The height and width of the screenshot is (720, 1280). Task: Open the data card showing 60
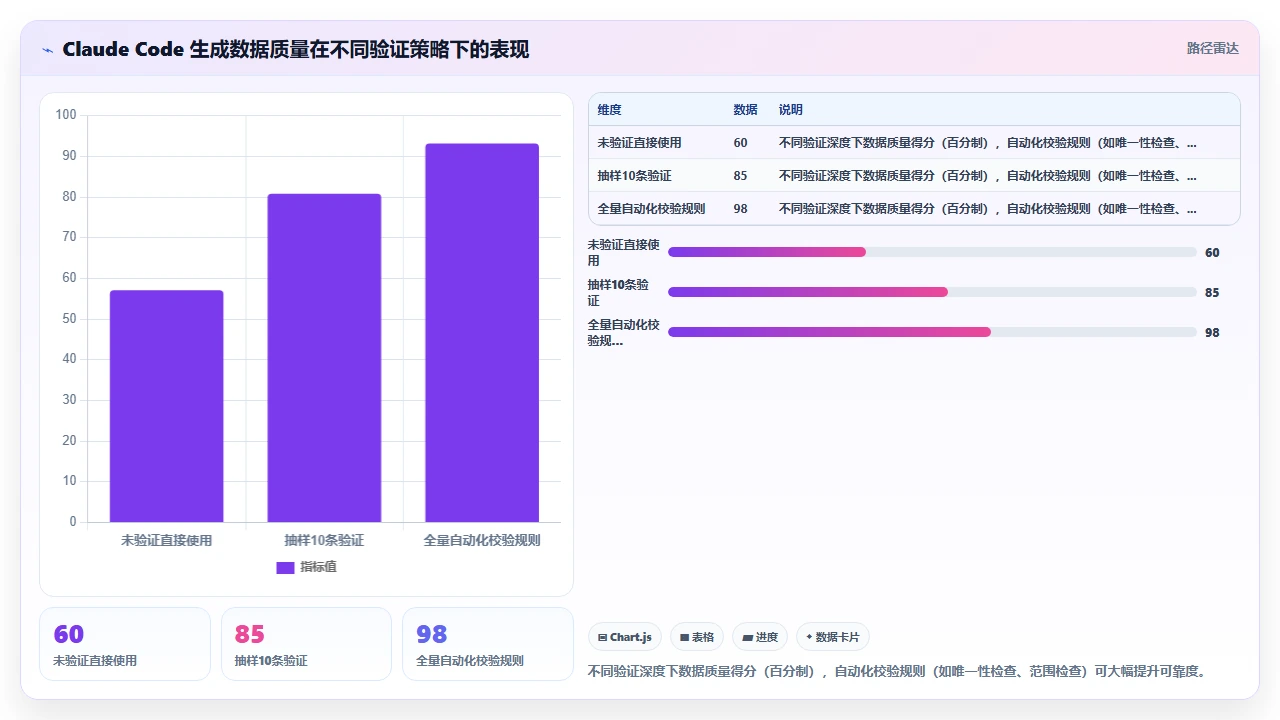pyautogui.click(x=125, y=644)
